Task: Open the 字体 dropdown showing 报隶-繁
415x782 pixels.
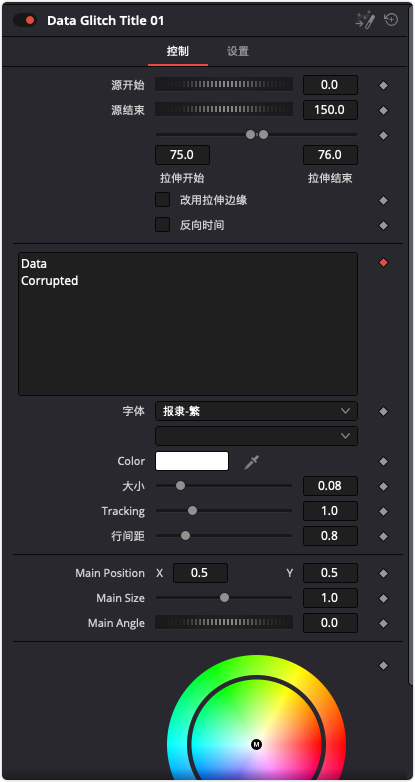Action: click(256, 411)
